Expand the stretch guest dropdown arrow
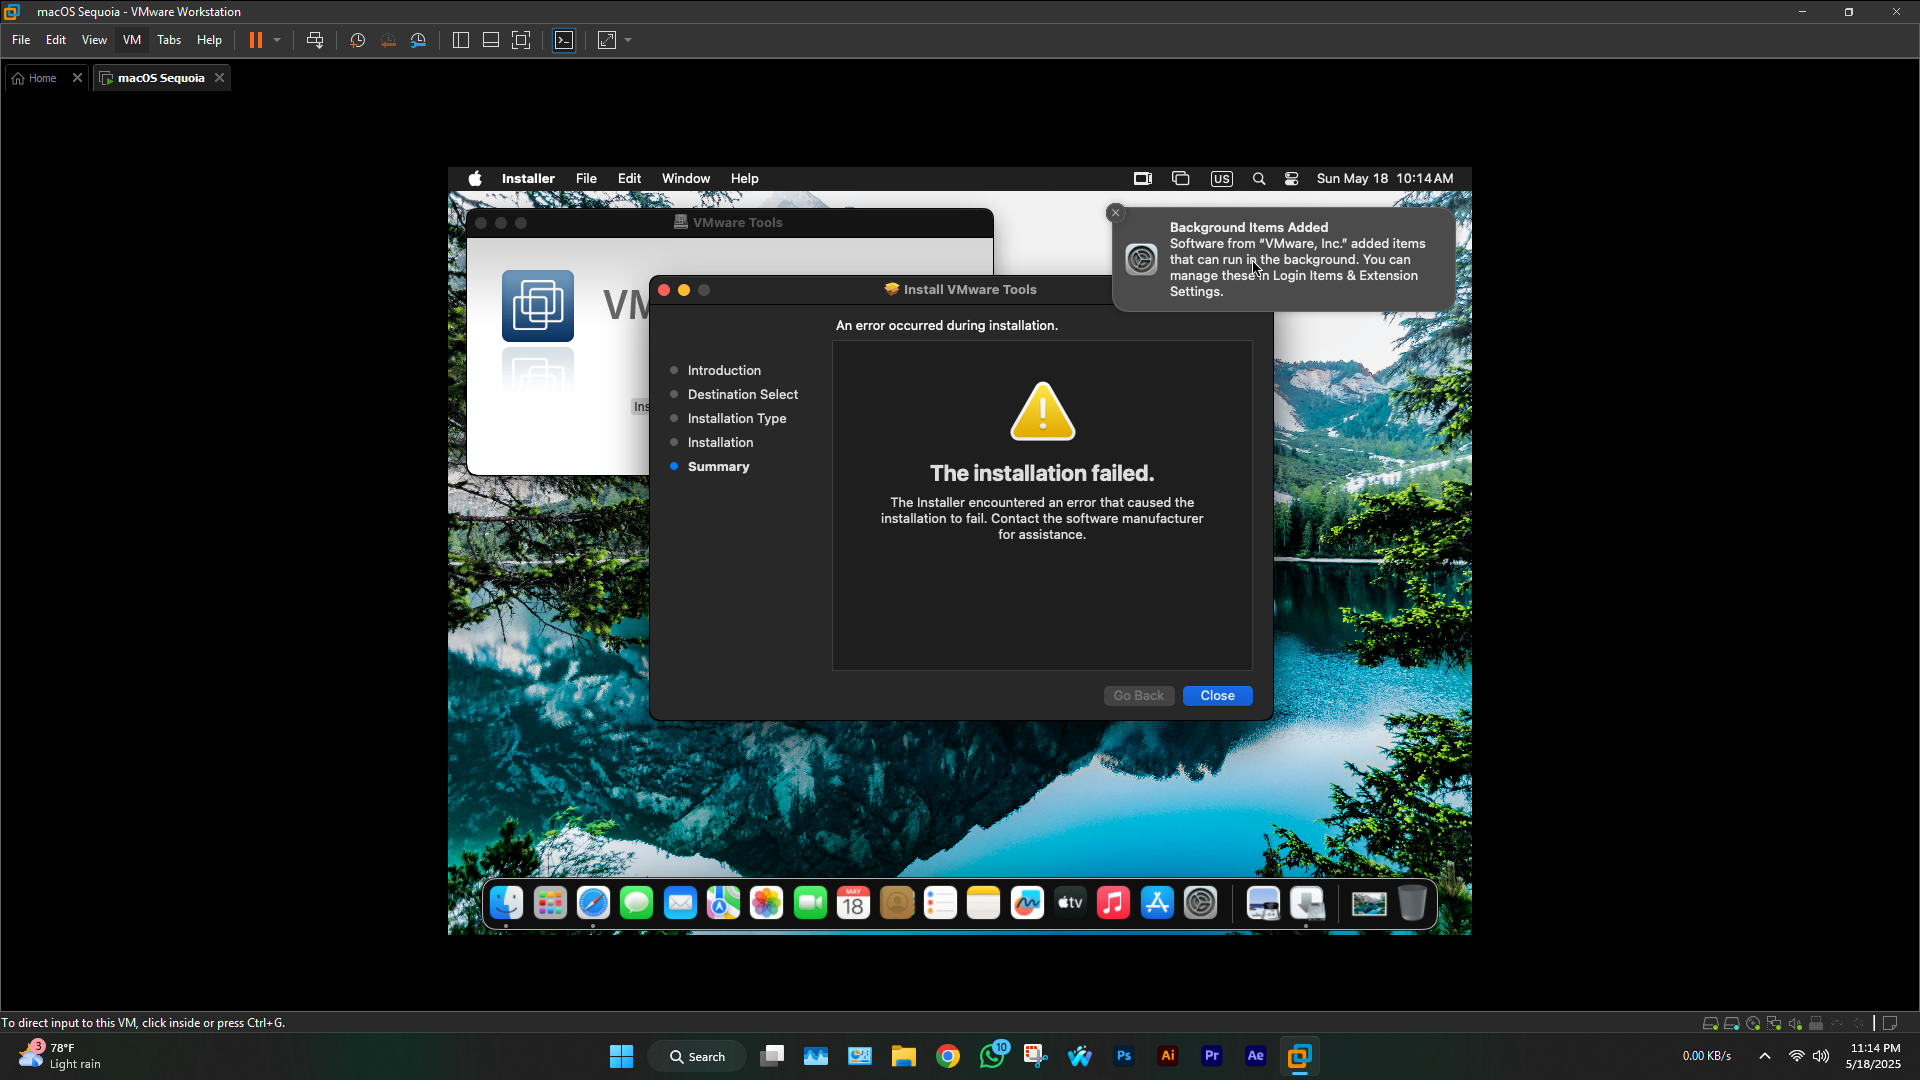Viewport: 1920px width, 1080px height. [x=628, y=40]
